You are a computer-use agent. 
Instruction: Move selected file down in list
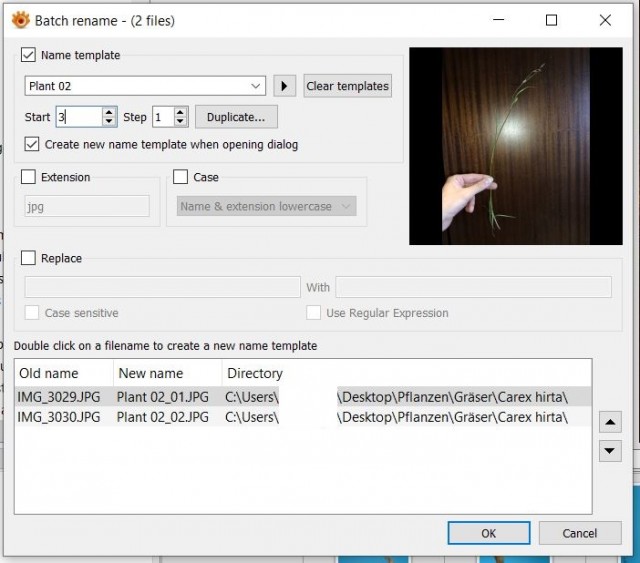610,451
